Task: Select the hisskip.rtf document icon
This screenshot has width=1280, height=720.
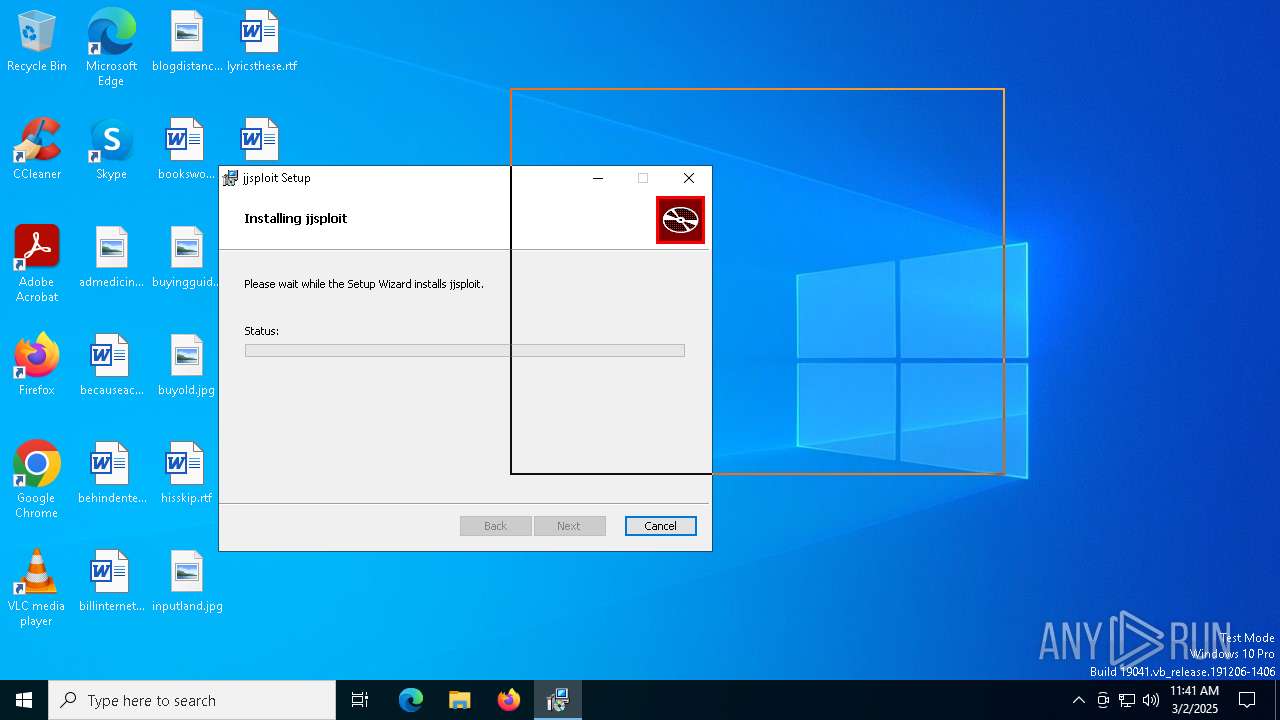Action: pyautogui.click(x=186, y=473)
